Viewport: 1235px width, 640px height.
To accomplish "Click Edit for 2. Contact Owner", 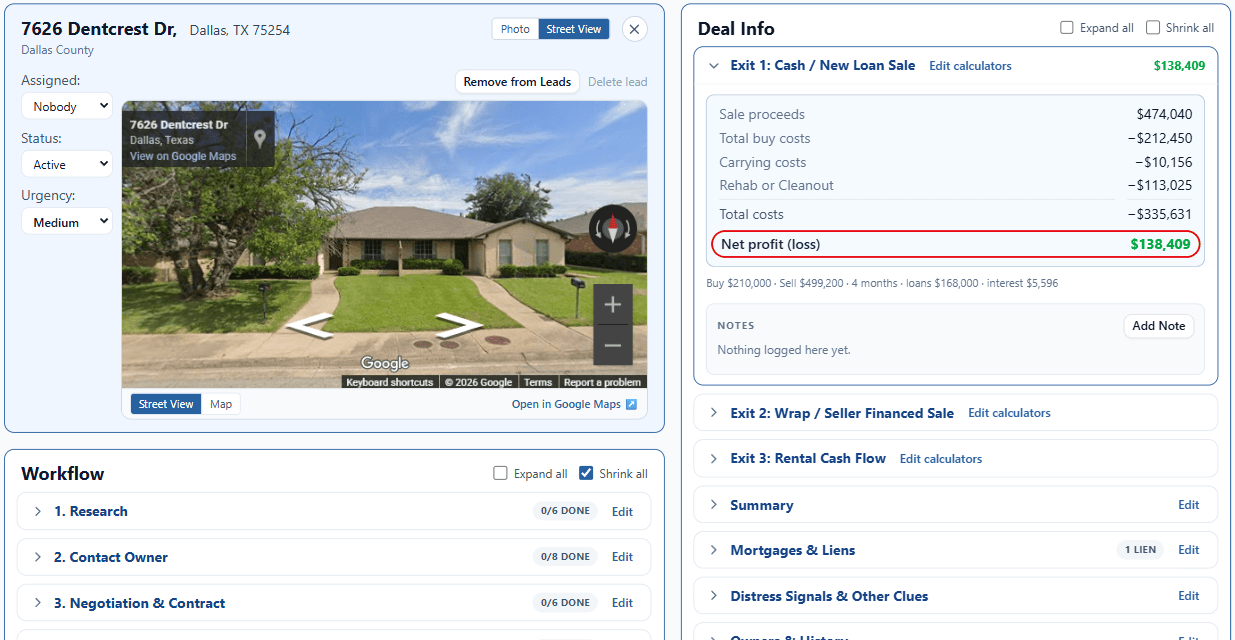I will pyautogui.click(x=622, y=557).
